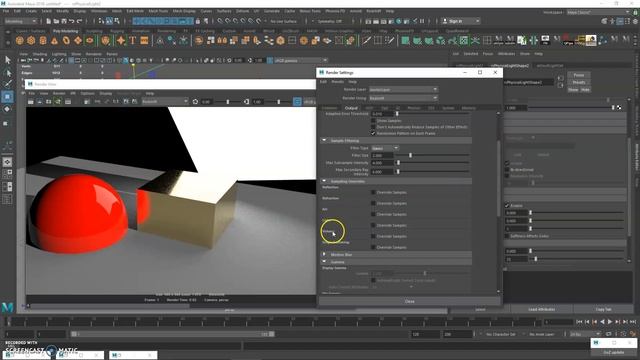Enable the Show Samples checkbox
This screenshot has height=360, width=640.
click(x=373, y=121)
